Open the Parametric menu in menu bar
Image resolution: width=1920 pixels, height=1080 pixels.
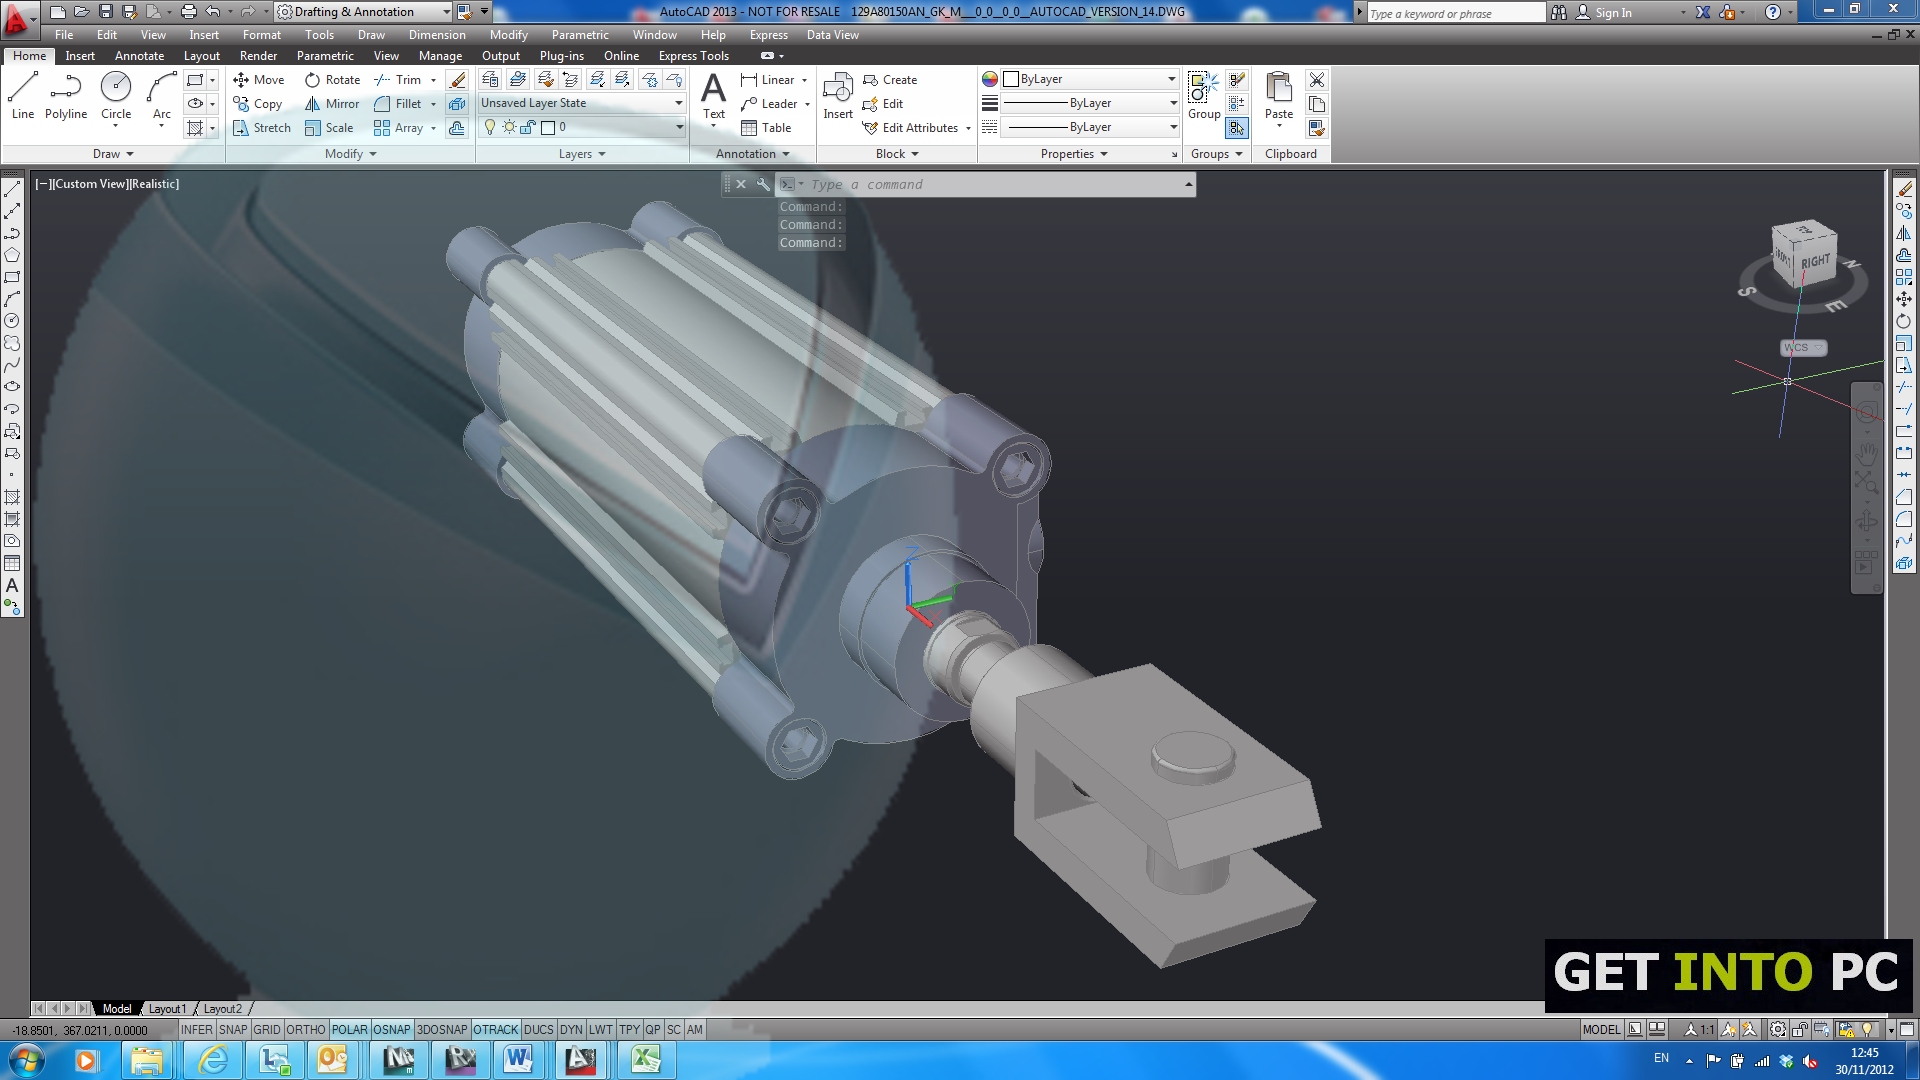579,35
